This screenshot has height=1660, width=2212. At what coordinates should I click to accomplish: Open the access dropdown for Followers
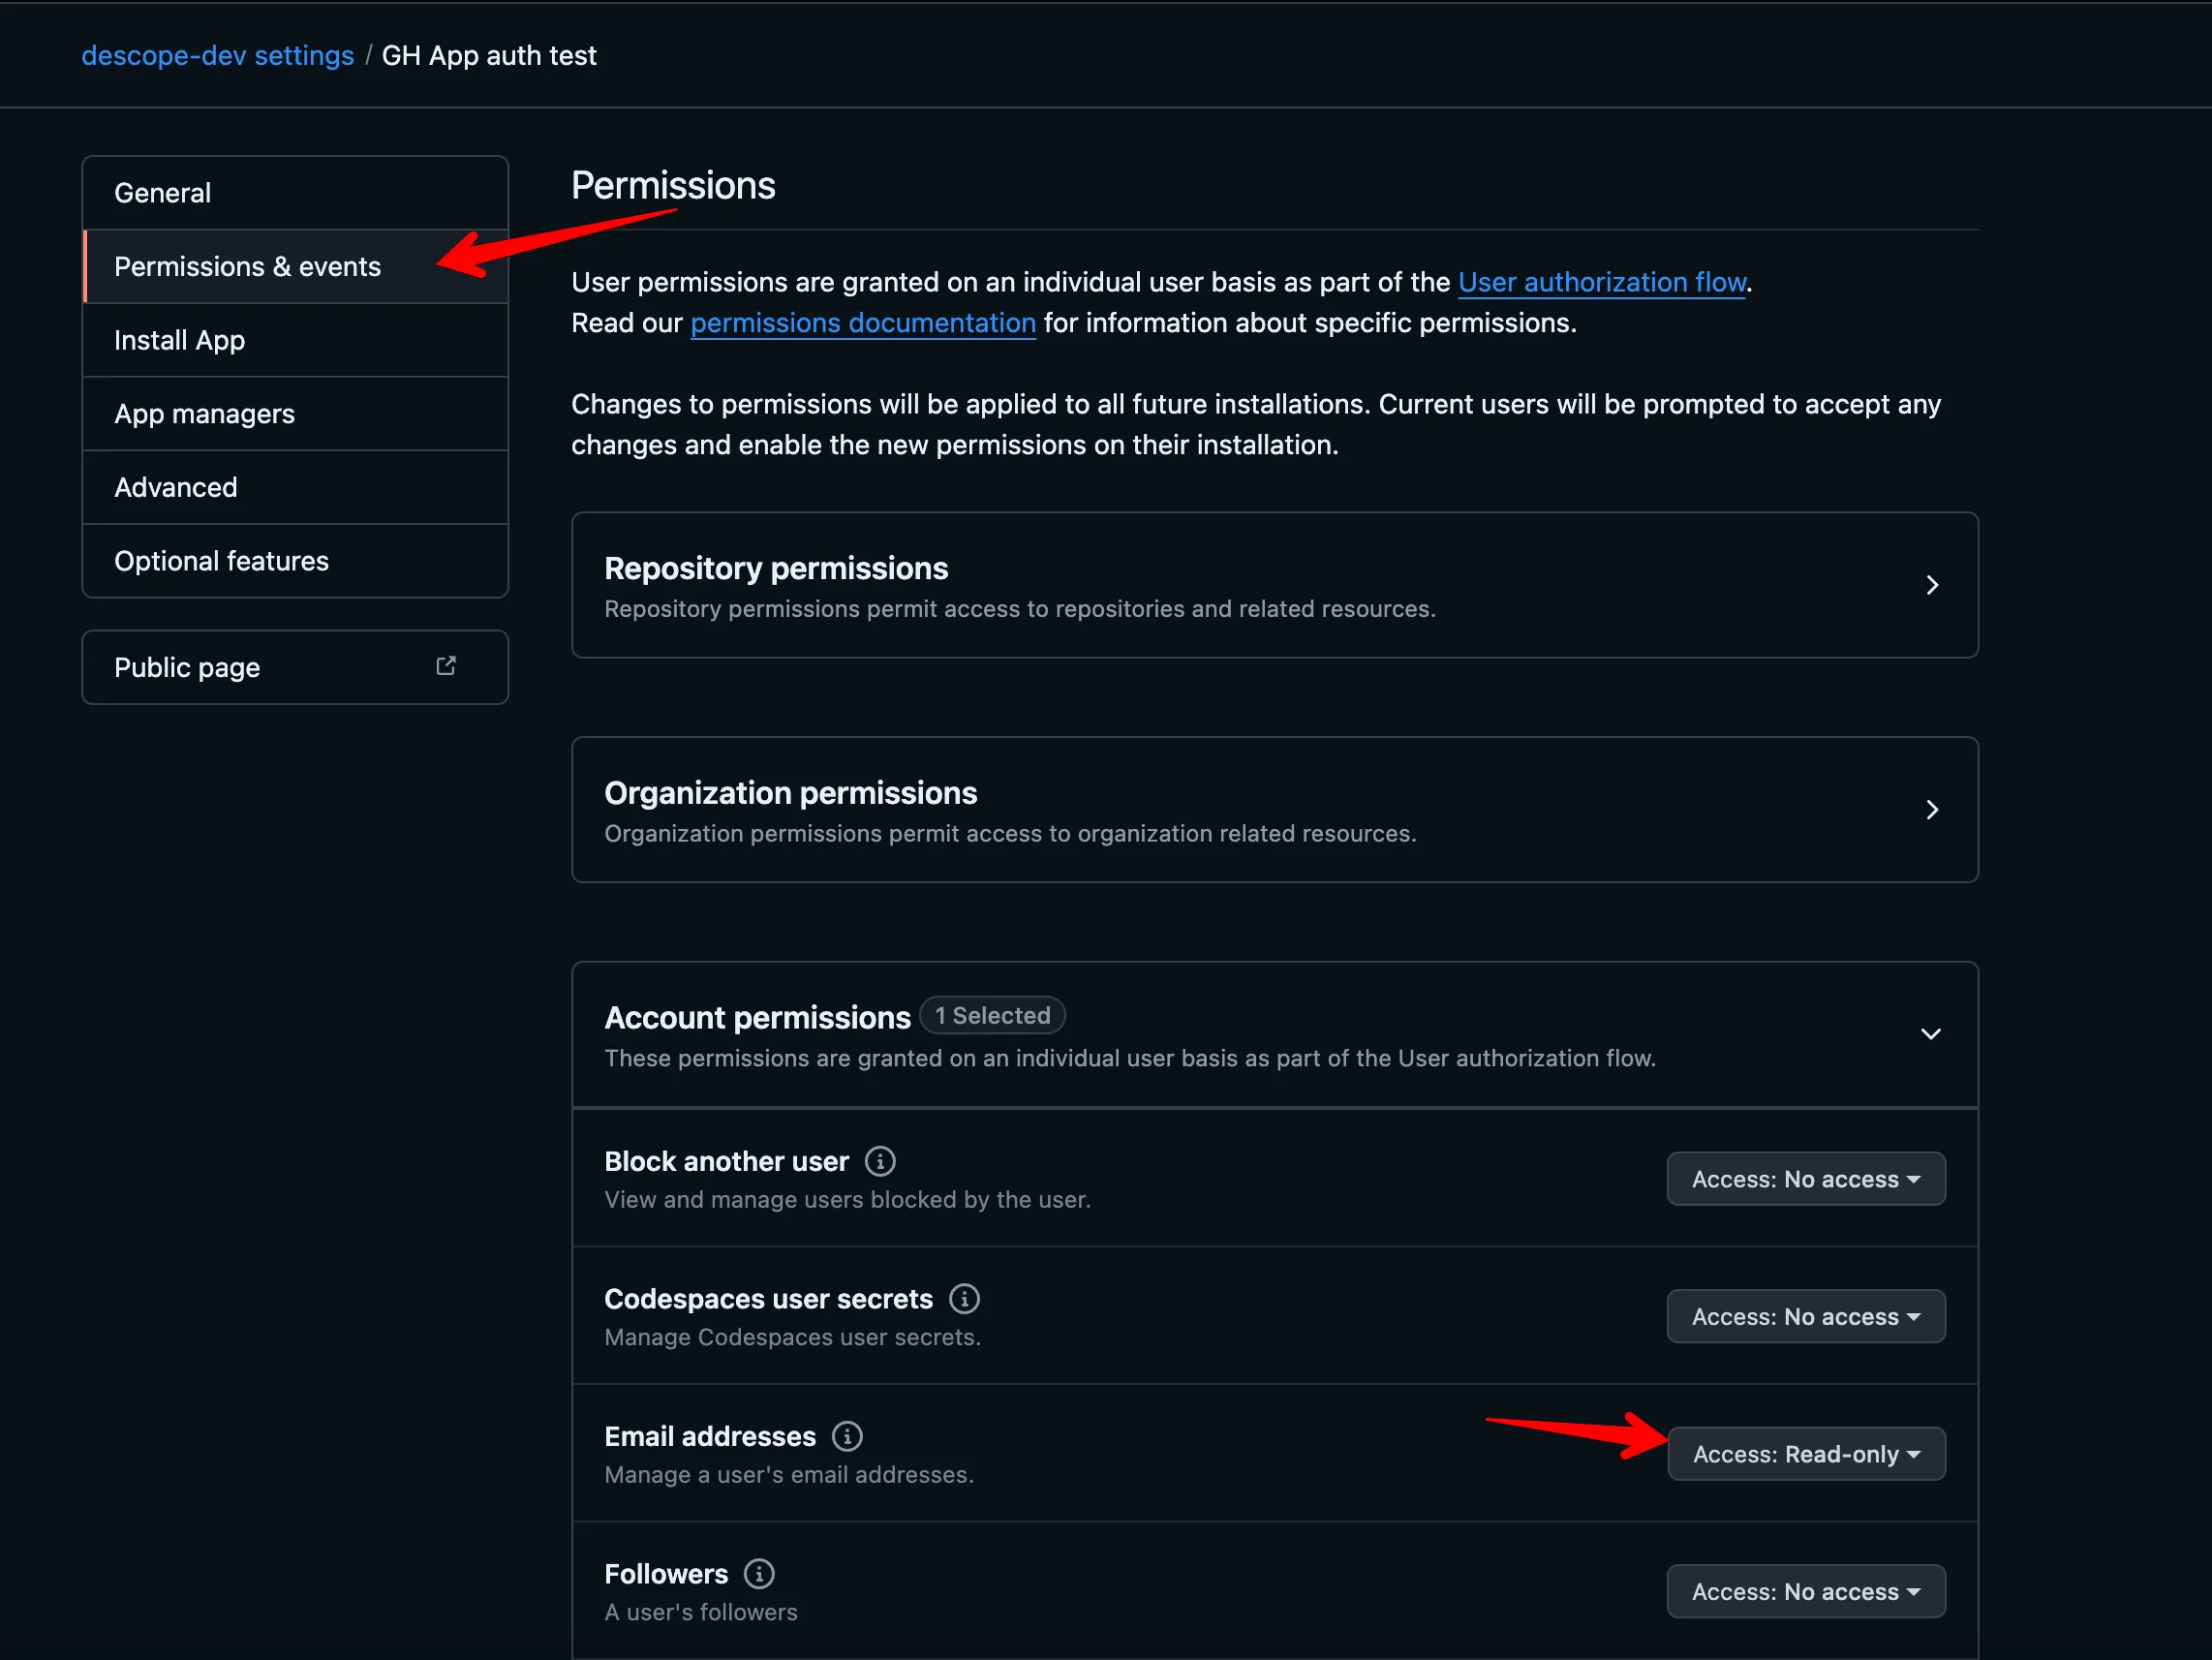pyautogui.click(x=1804, y=1591)
